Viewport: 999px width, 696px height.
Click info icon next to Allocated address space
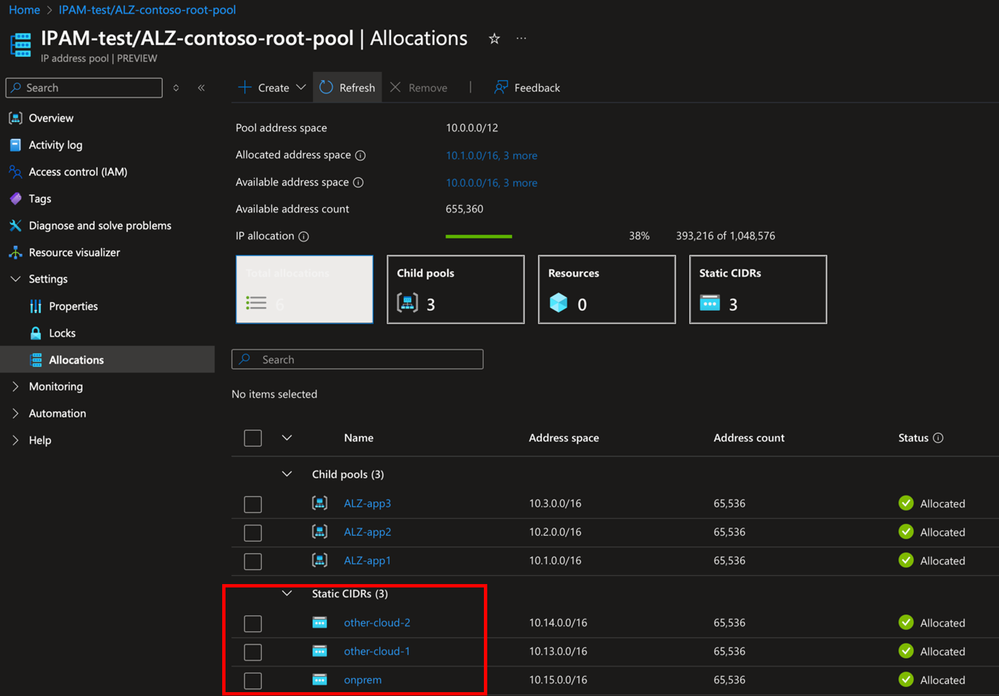[361, 156]
